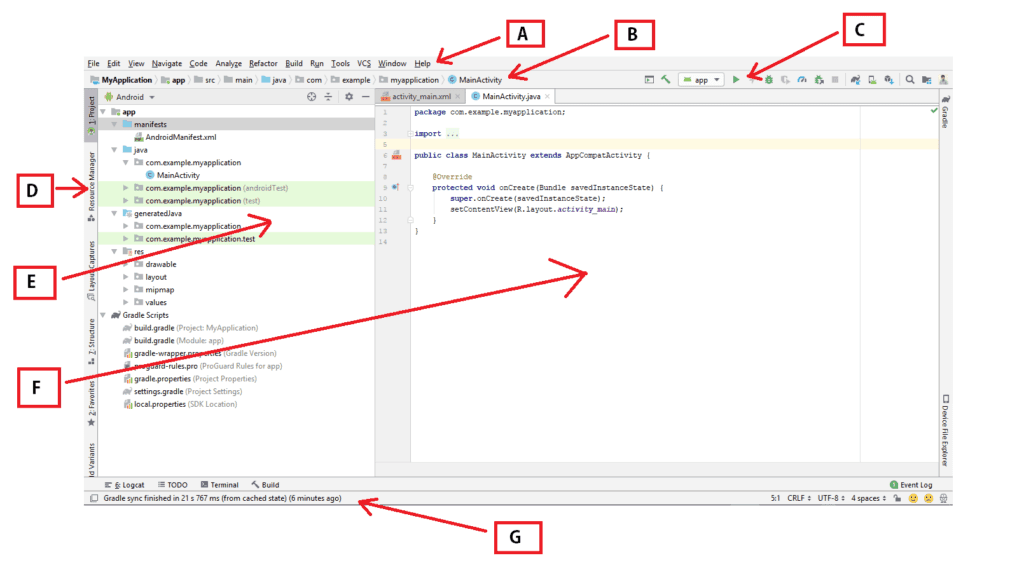Viewport: 1024px width, 572px height.
Task: Open the Terminal tool window
Action: pos(219,485)
